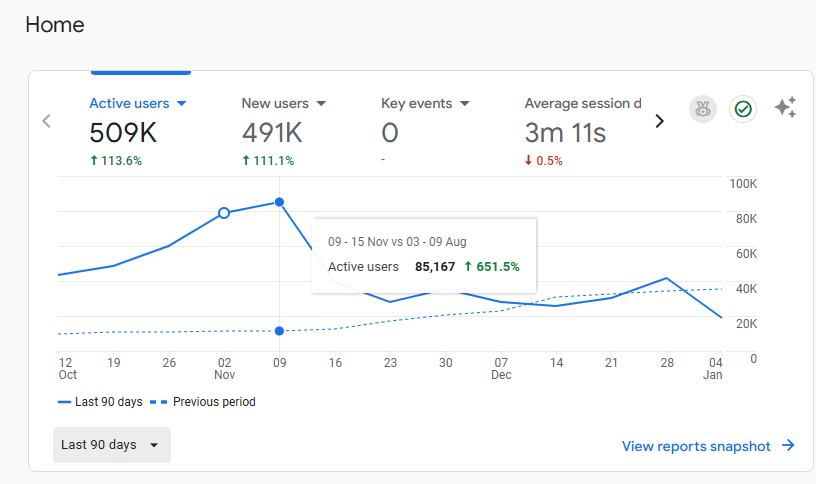Viewport: 816px width, 484px height.
Task: Select the Active users 509K metric tab
Action: 138,132
